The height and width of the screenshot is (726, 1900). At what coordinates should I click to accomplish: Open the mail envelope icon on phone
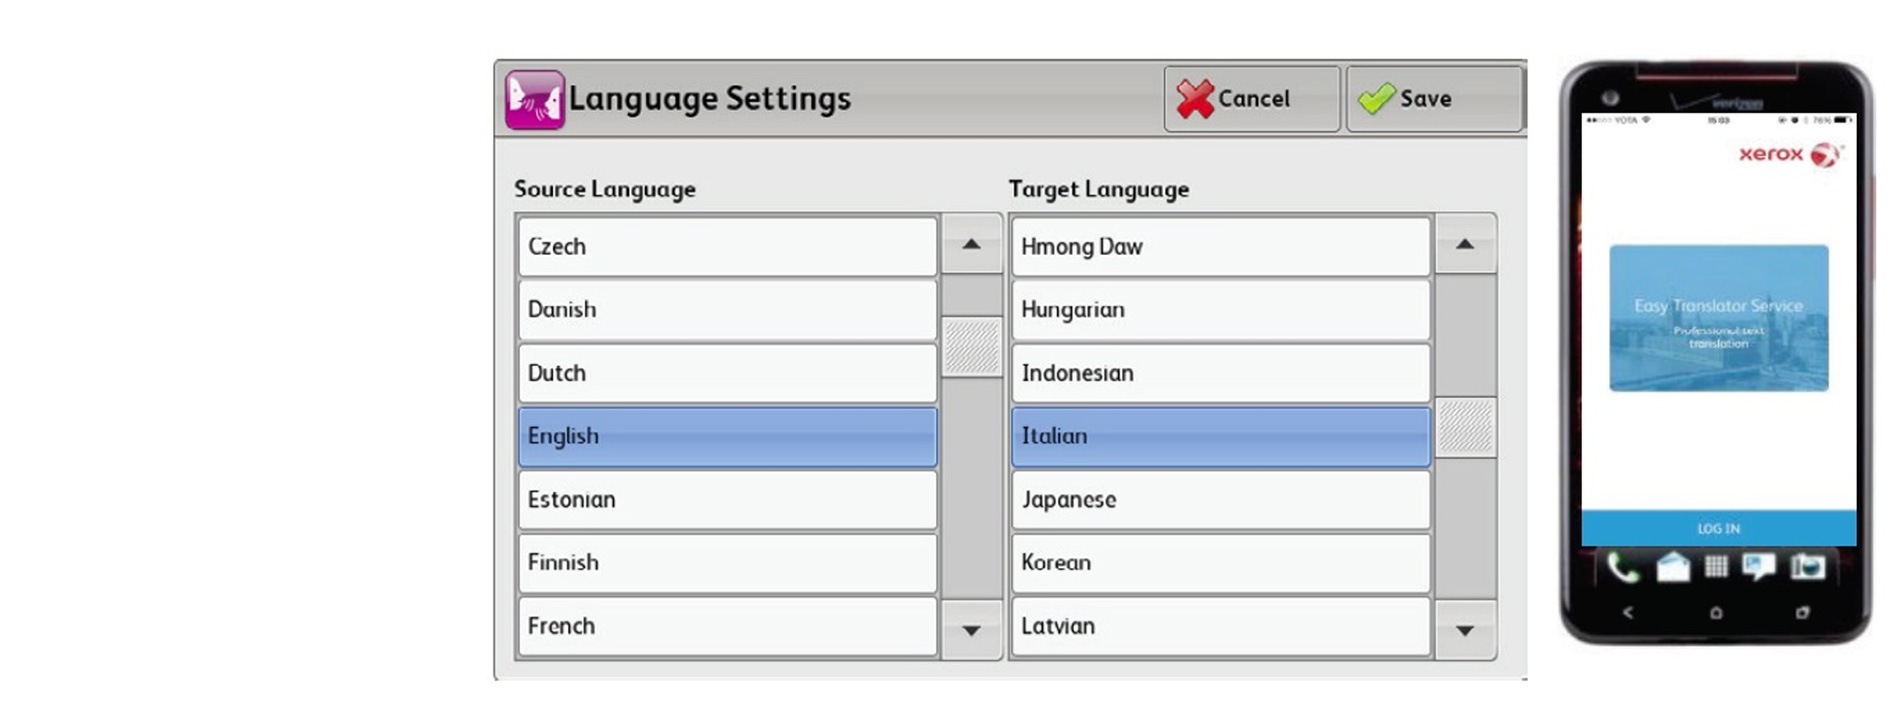point(1672,568)
